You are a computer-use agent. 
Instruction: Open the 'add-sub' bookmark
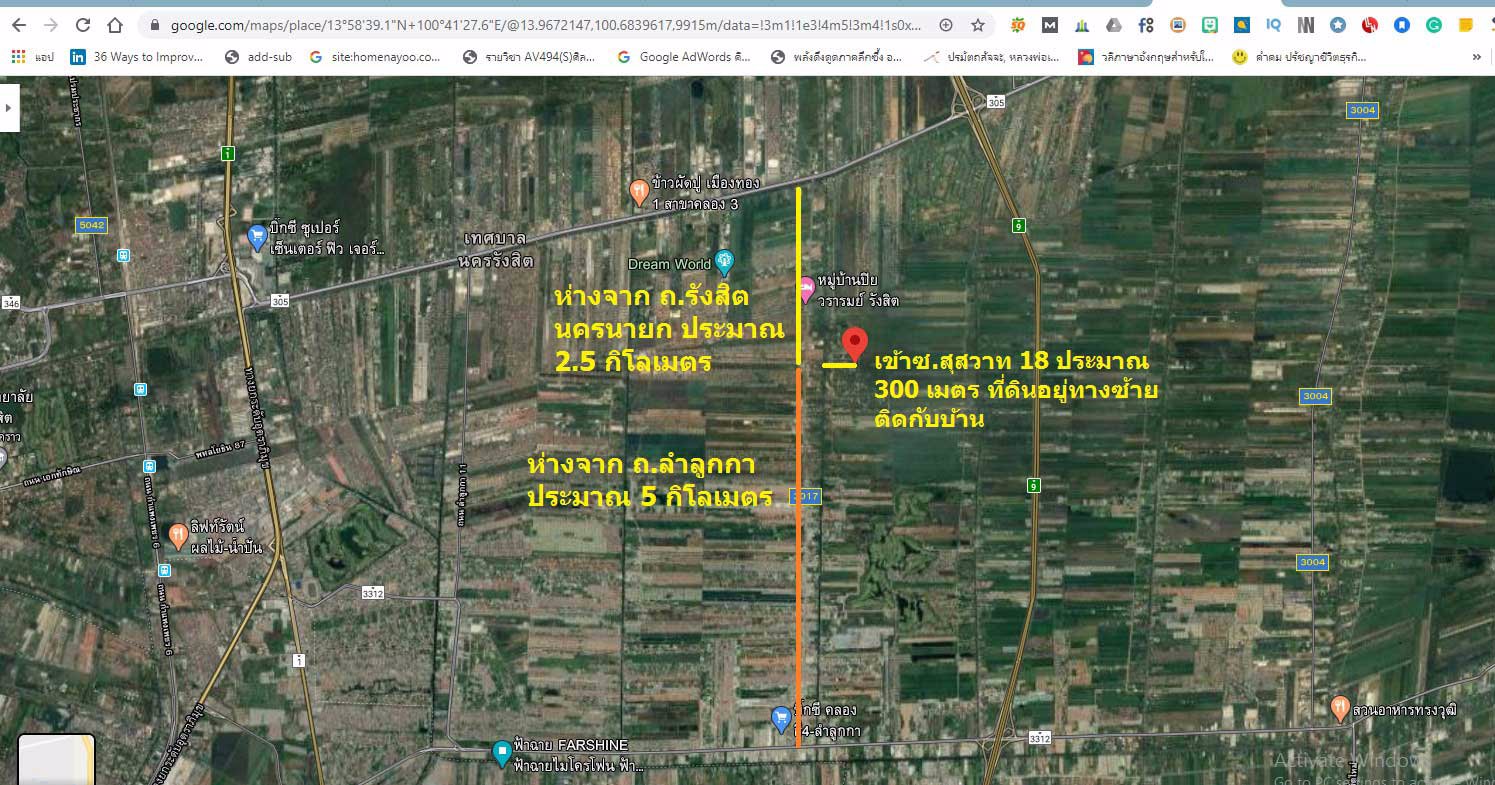258,57
